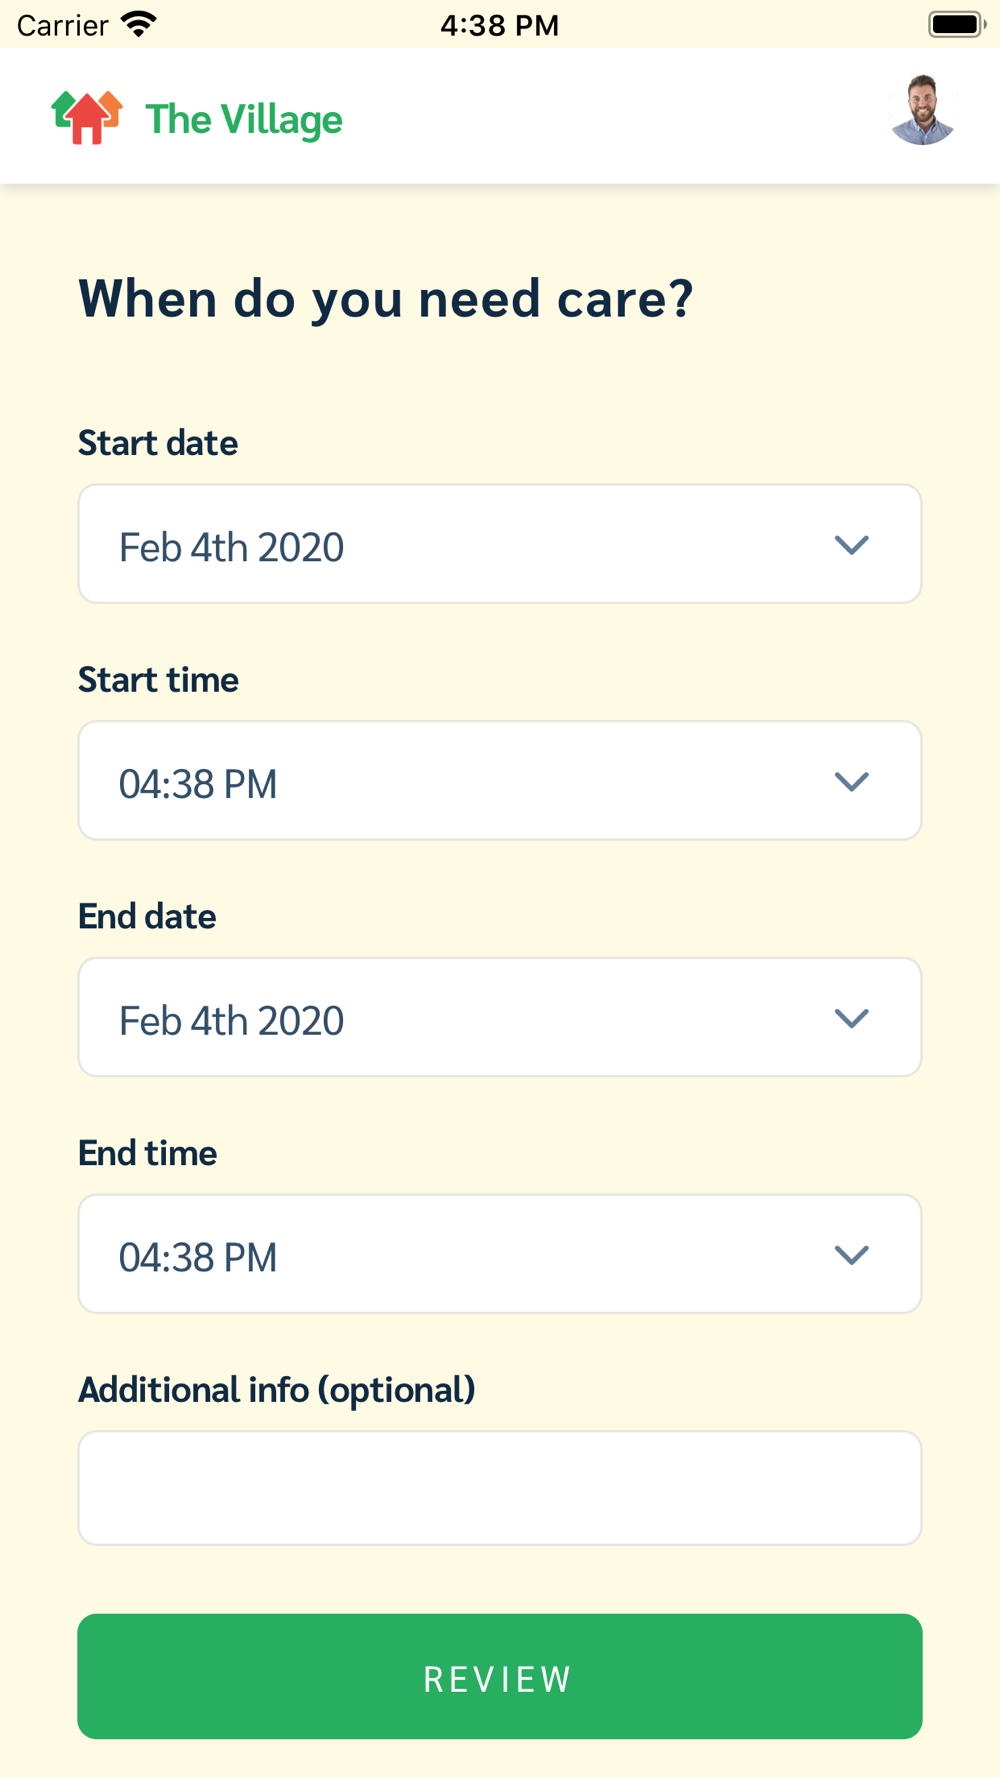
Task: Tap the End time label
Action: (147, 1153)
